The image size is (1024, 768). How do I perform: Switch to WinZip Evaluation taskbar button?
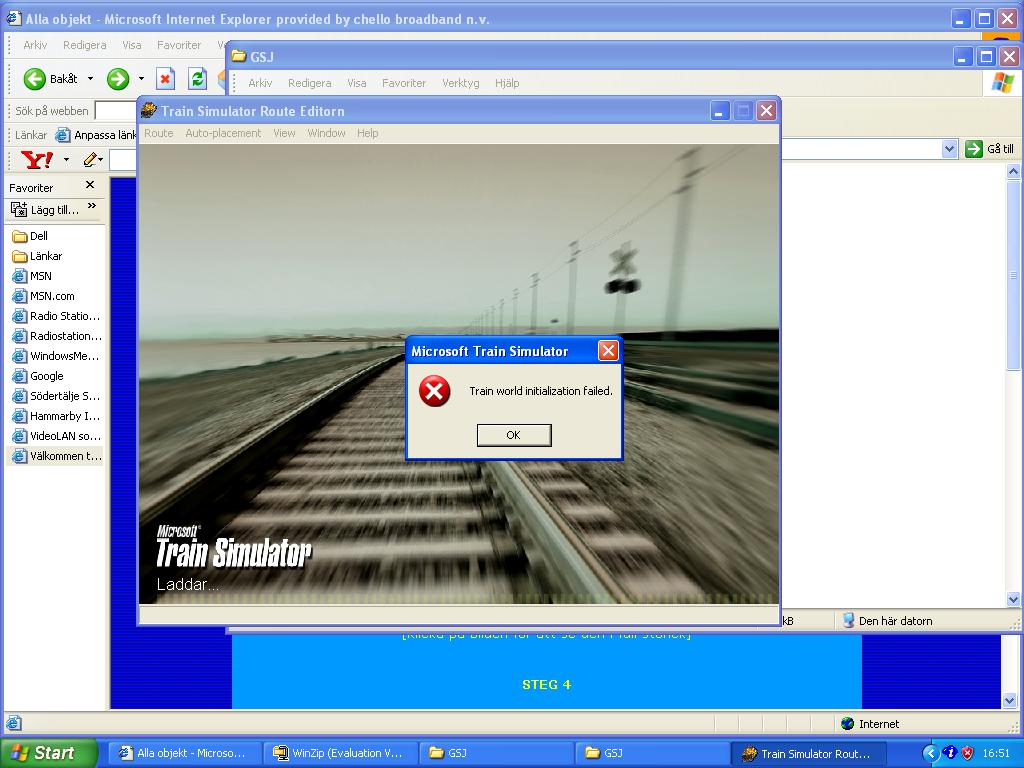pyautogui.click(x=339, y=753)
